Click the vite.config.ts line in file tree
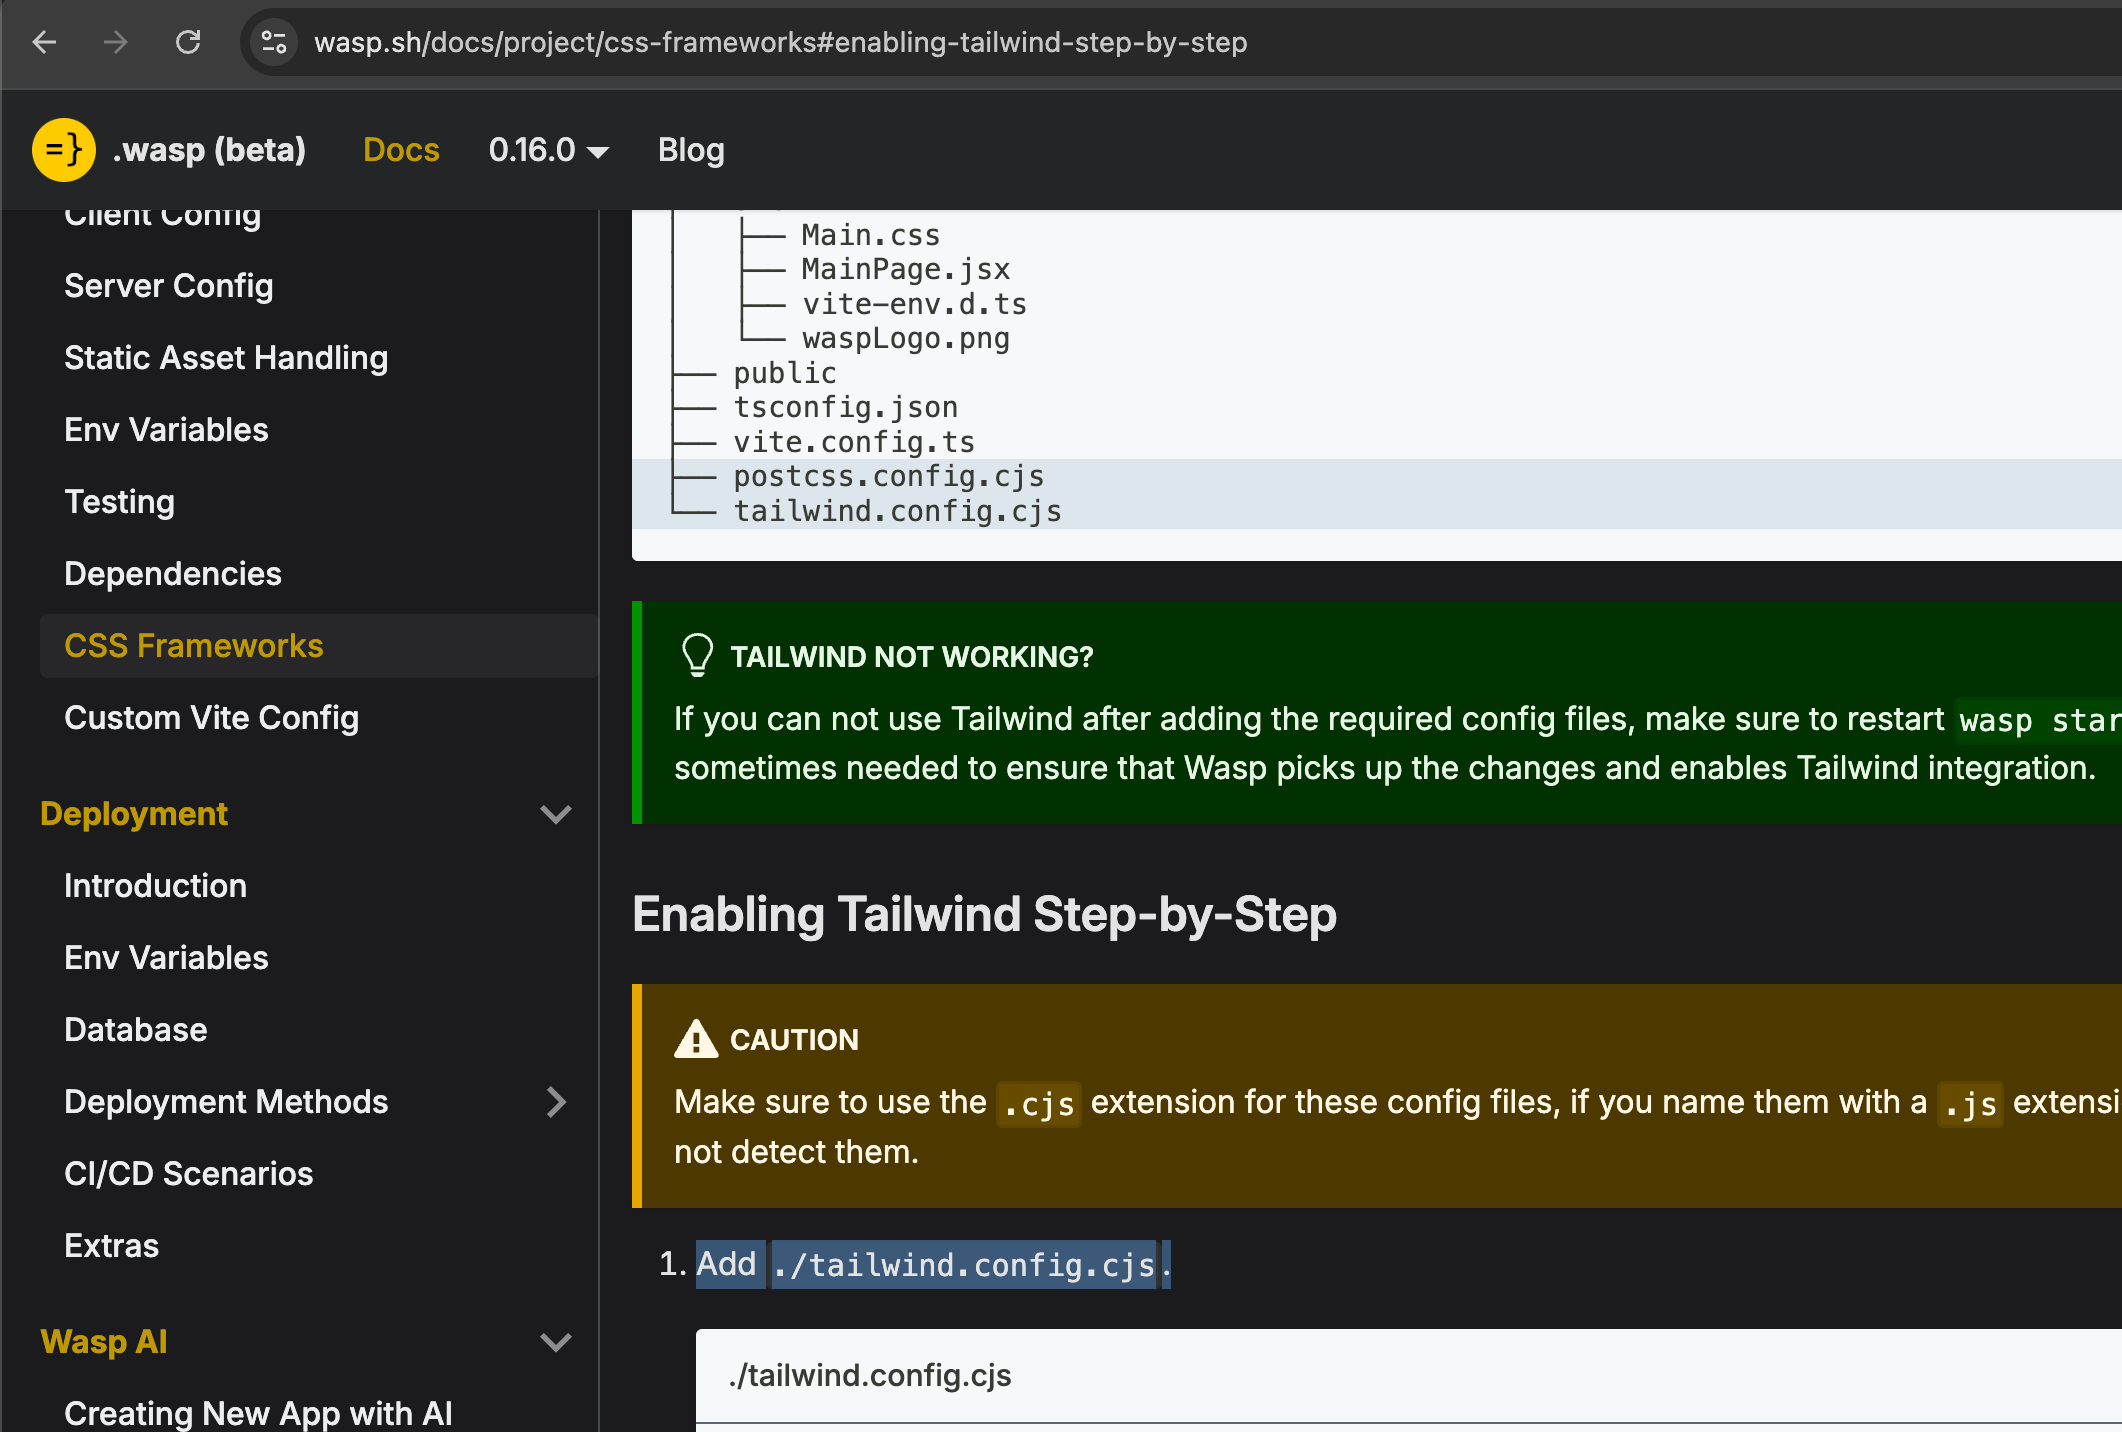This screenshot has height=1432, width=2122. (854, 442)
